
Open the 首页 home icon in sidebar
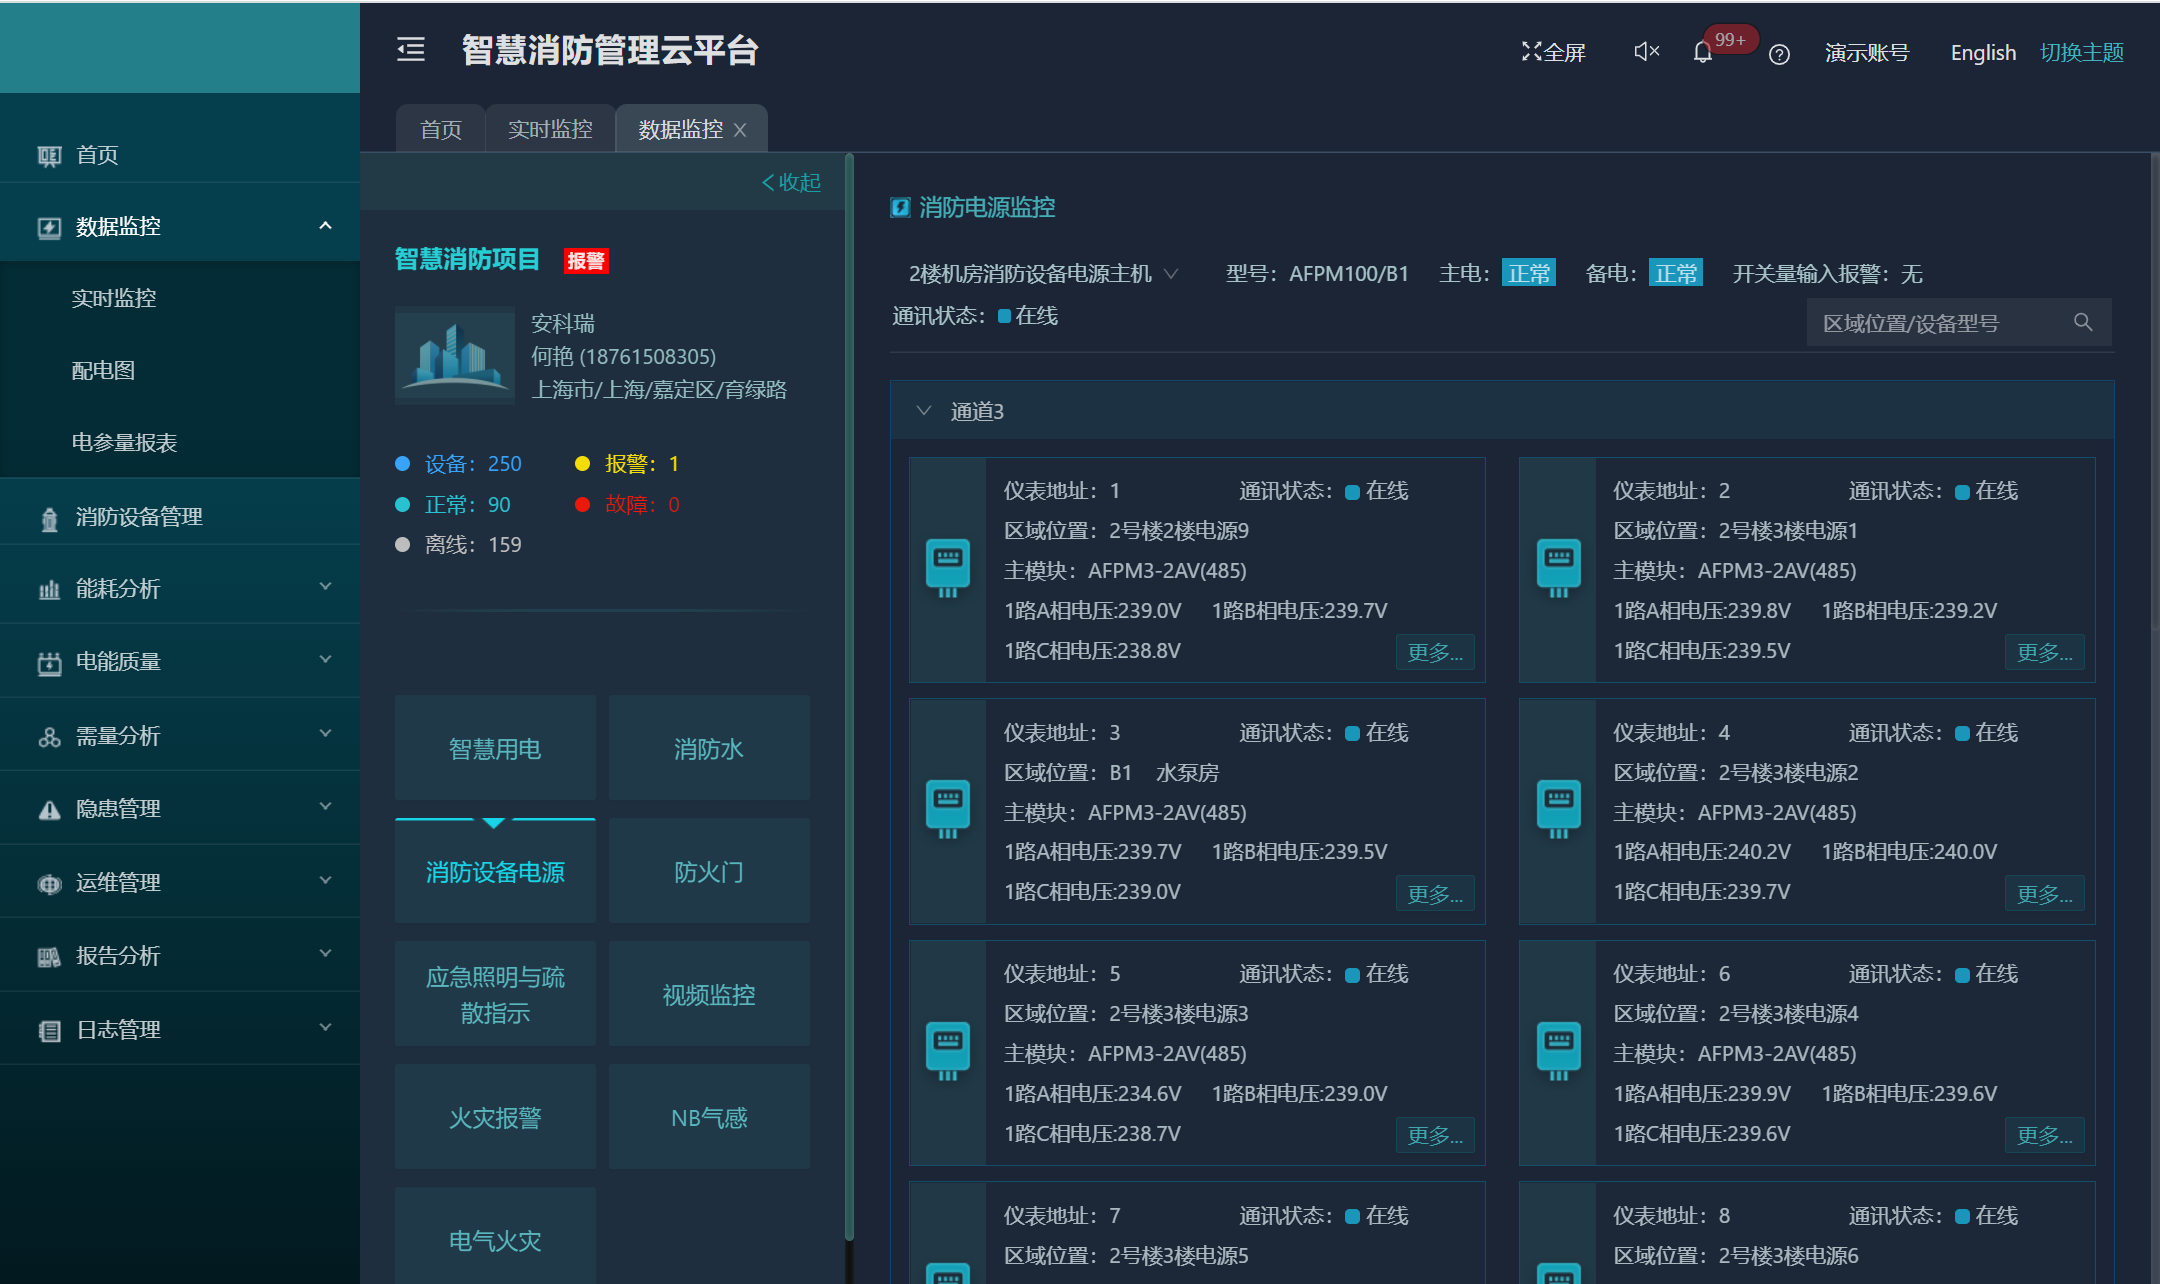49,155
